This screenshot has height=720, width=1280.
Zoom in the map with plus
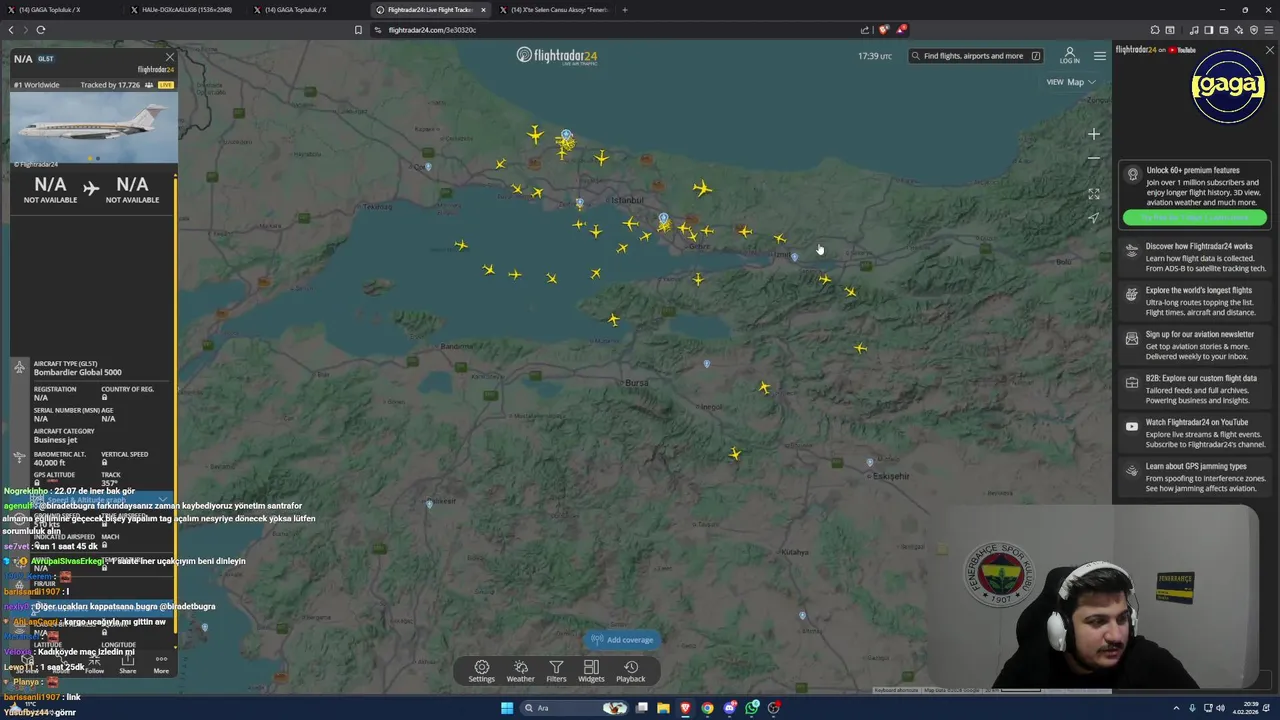point(1094,134)
